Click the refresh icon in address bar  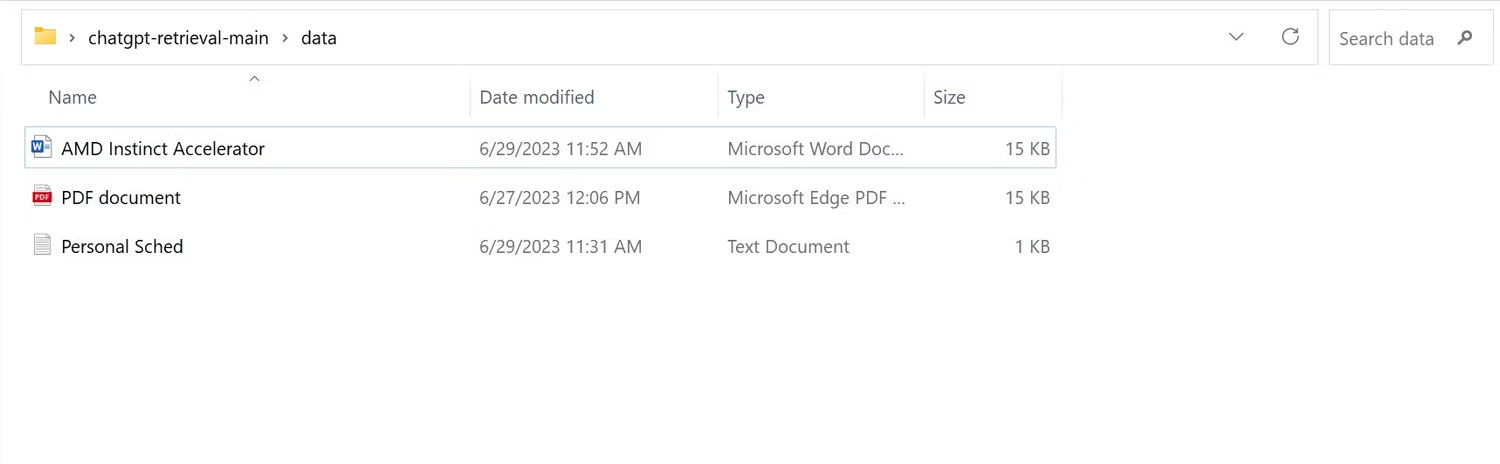(1290, 37)
